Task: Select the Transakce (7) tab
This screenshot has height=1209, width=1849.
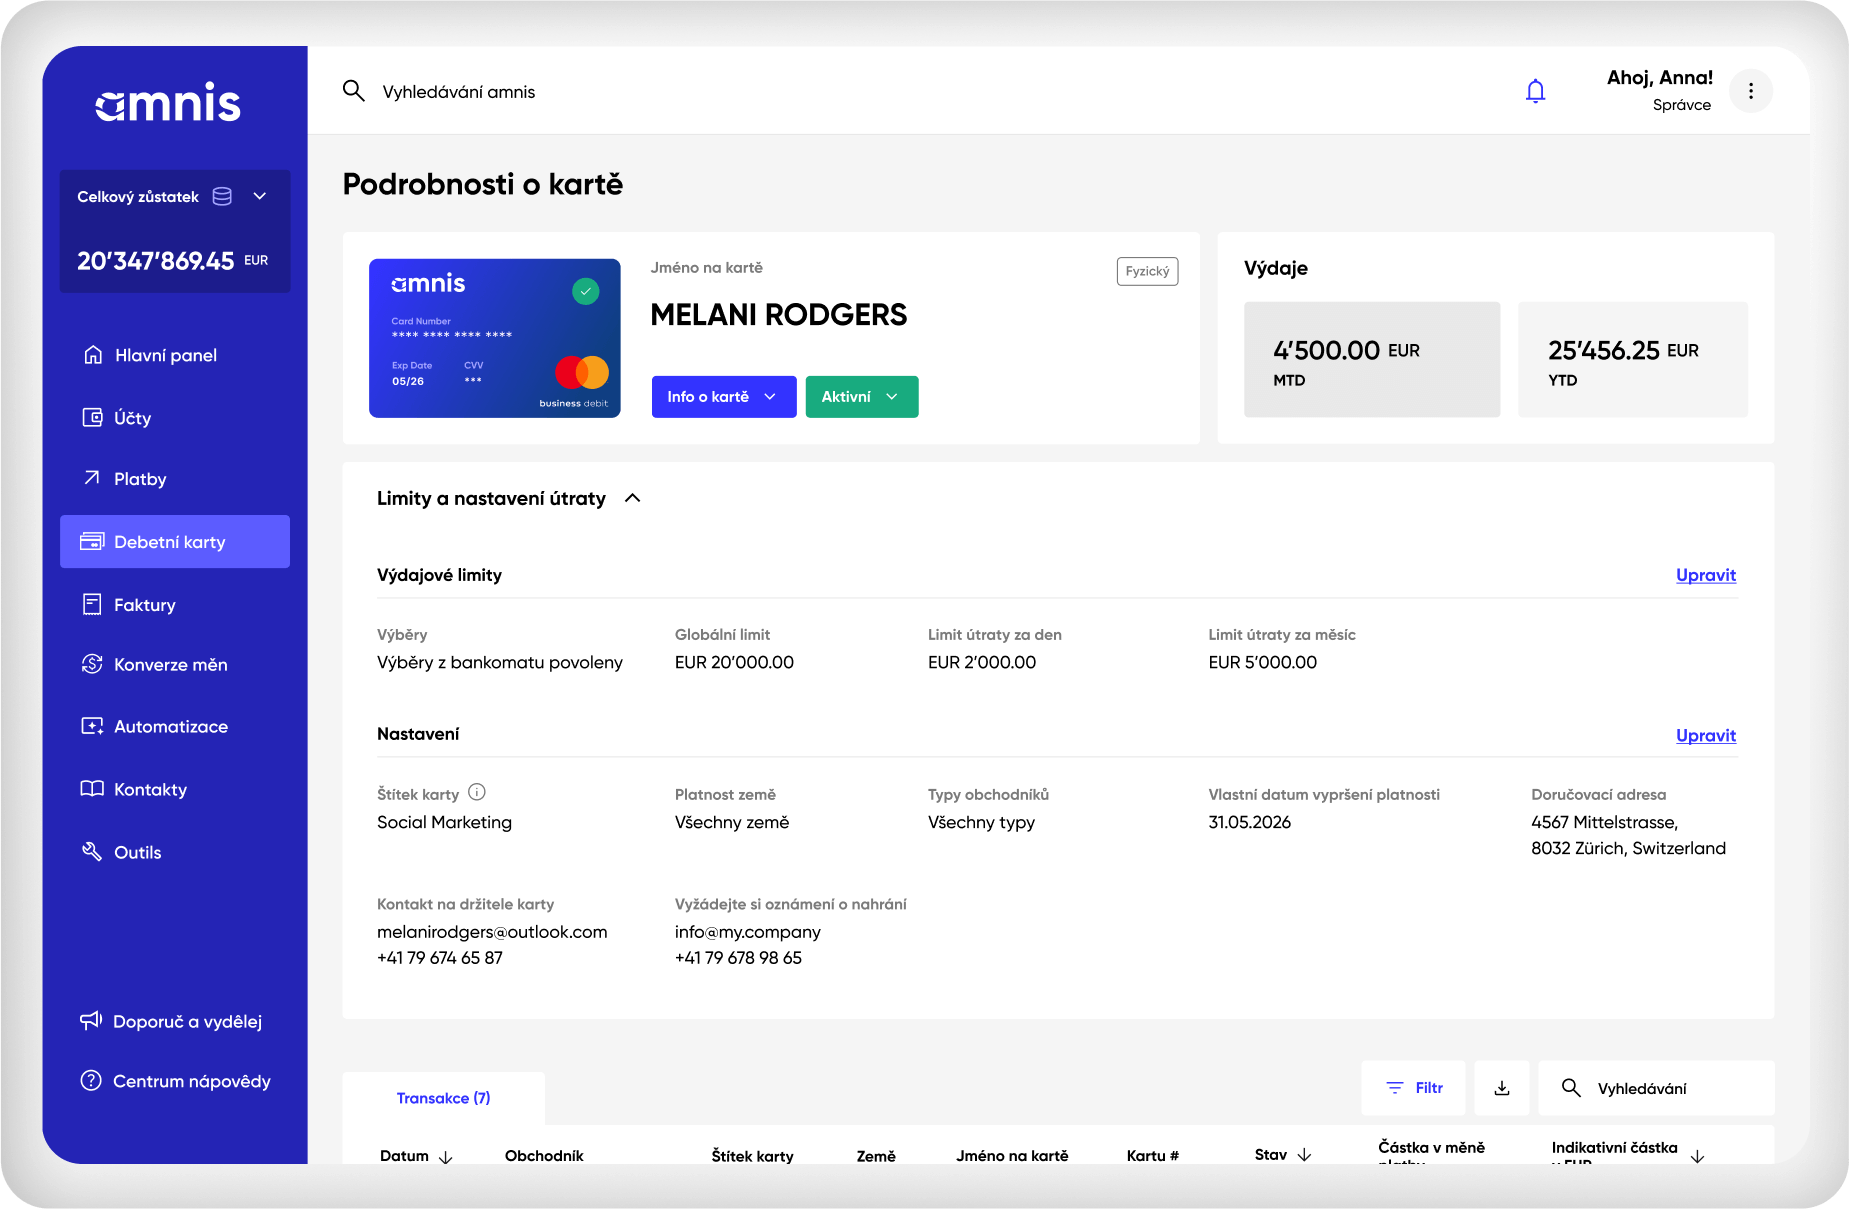Action: click(x=443, y=1098)
